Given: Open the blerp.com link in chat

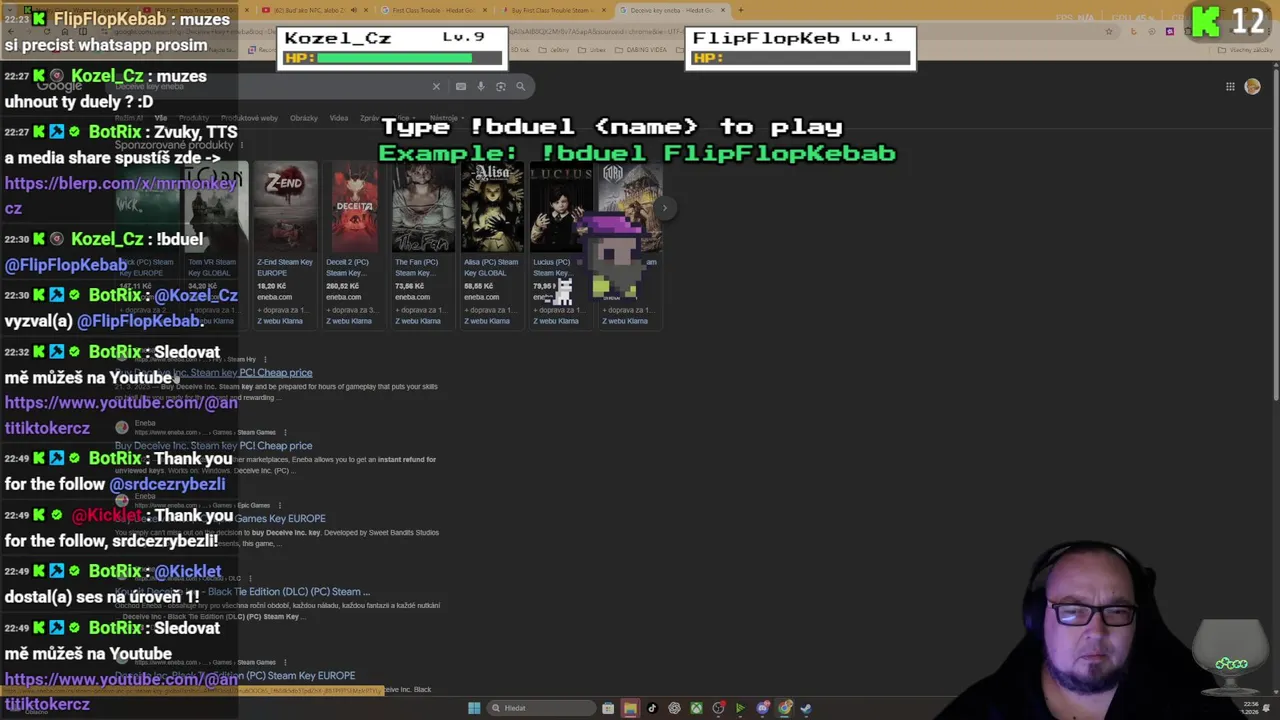Looking at the screenshot, I should (120, 195).
